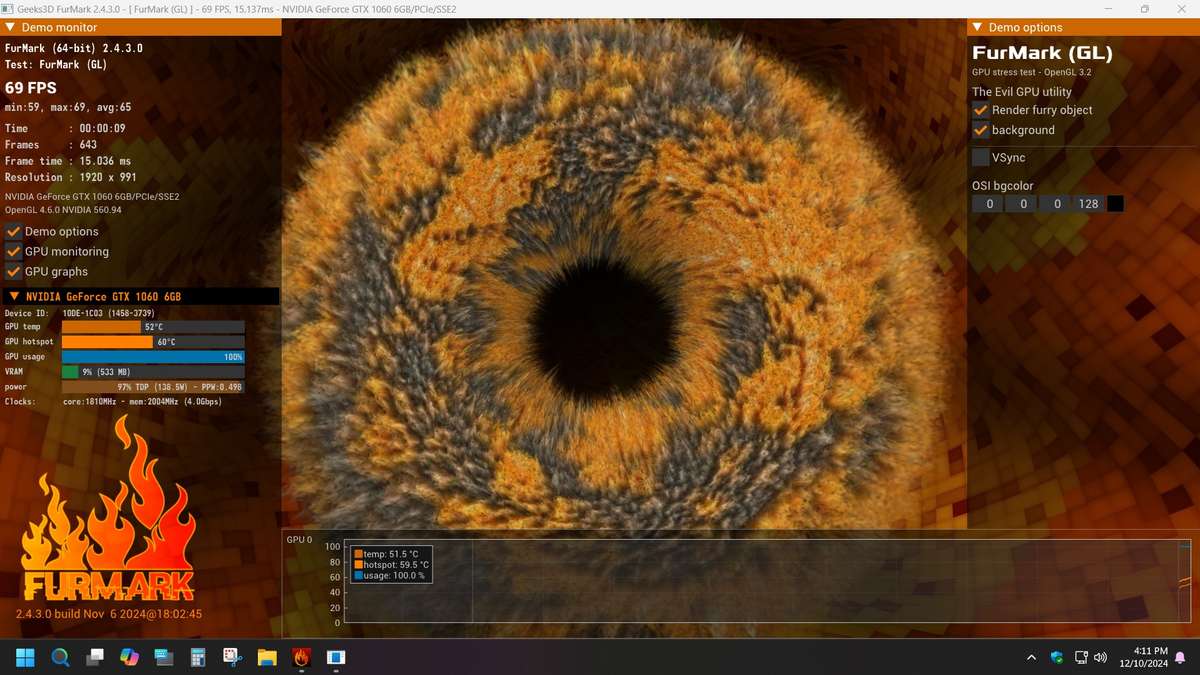Open Copilot from the taskbar
This screenshot has width=1200, height=675.
point(129,657)
